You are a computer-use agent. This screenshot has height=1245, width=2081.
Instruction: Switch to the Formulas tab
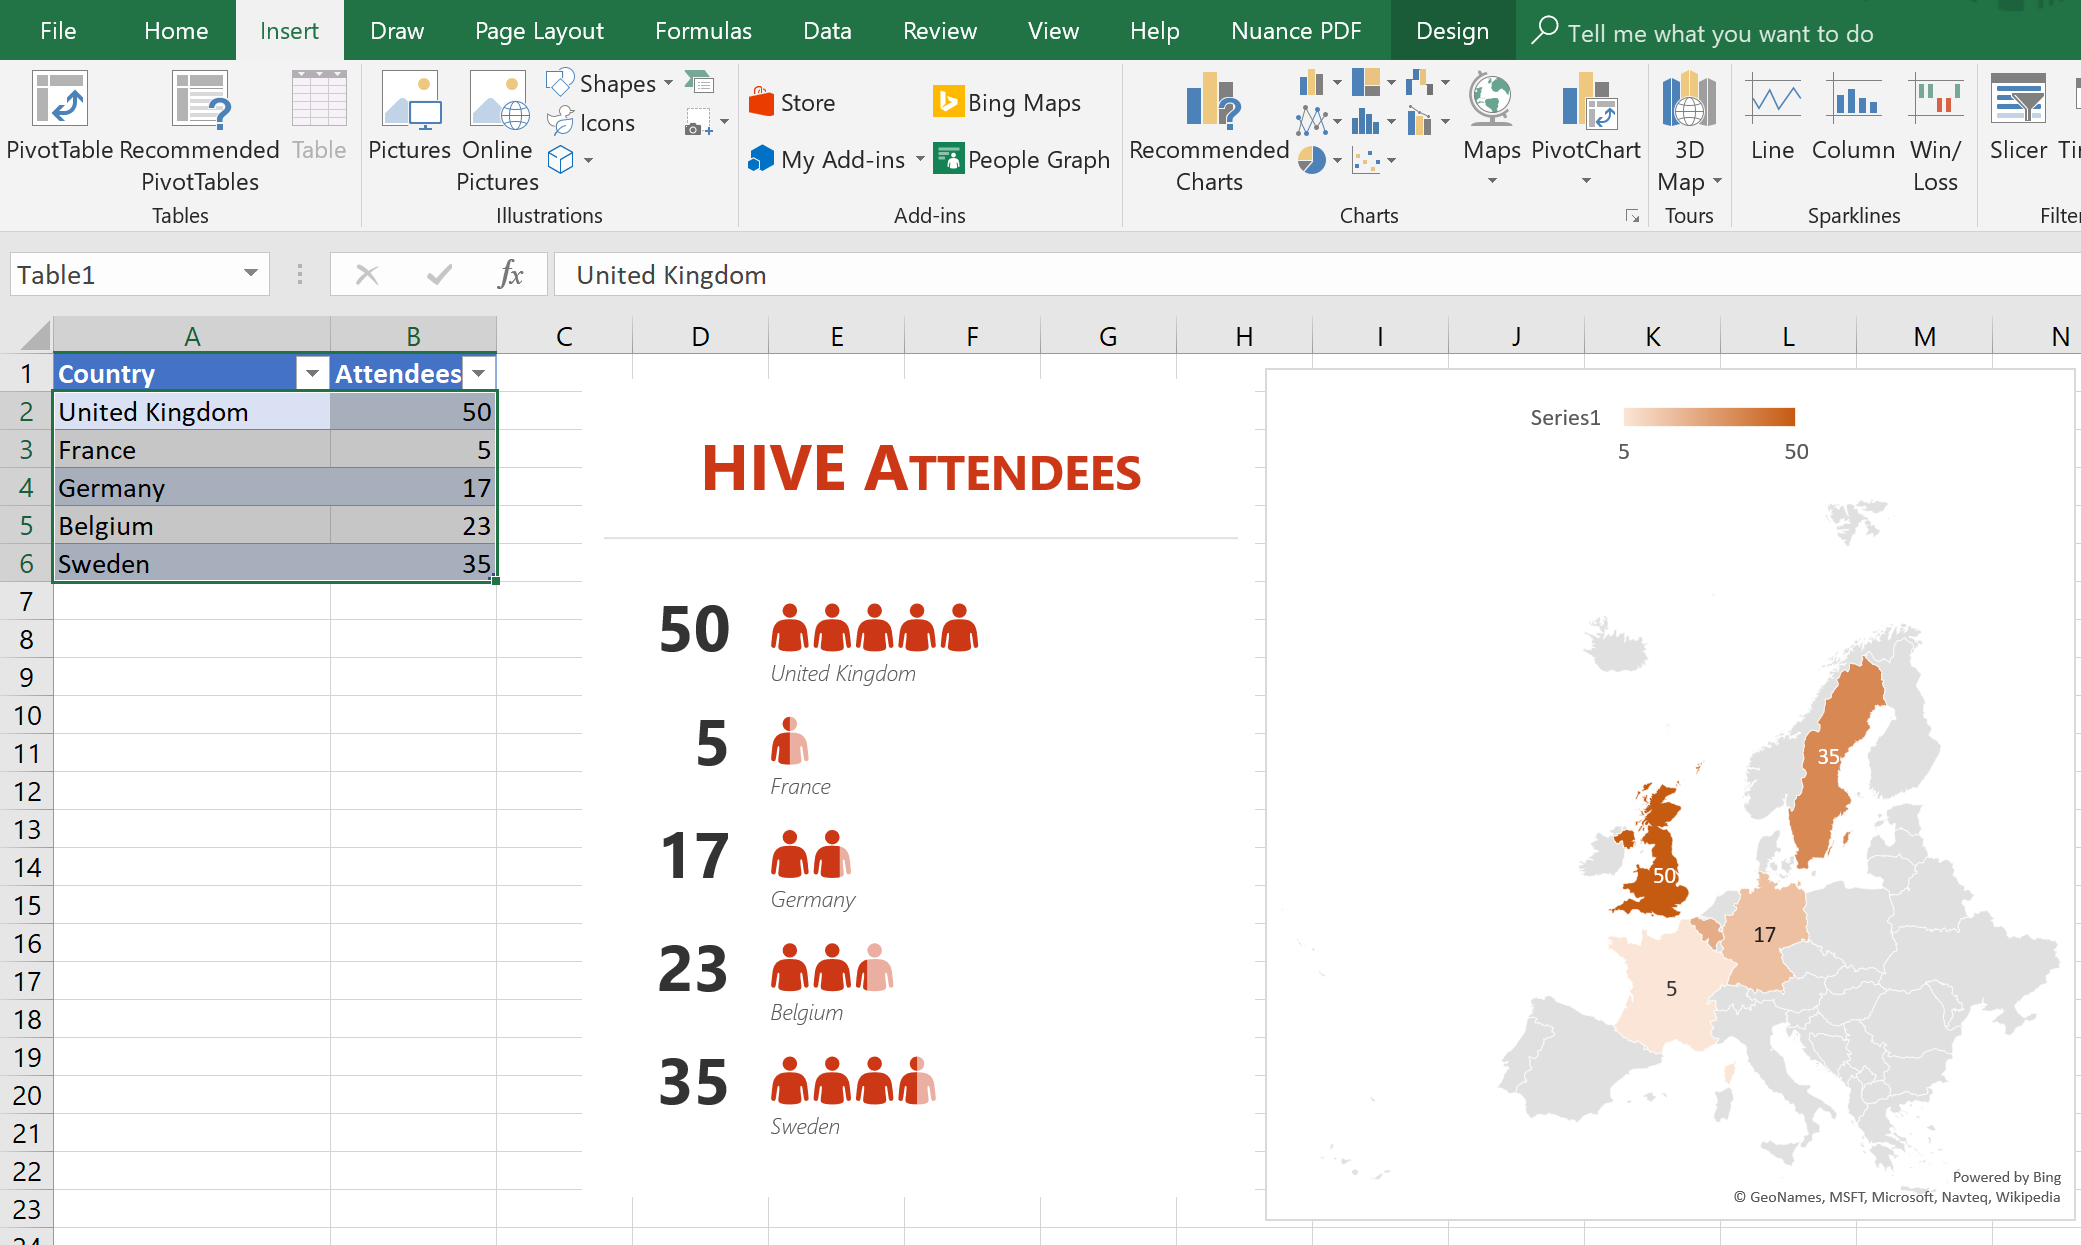(703, 31)
